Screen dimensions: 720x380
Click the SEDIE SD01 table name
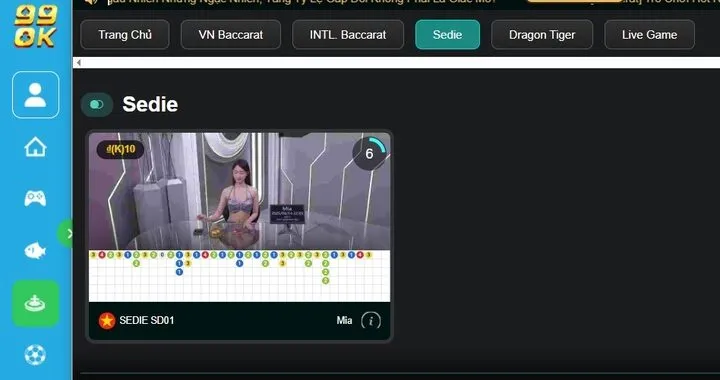[146, 320]
